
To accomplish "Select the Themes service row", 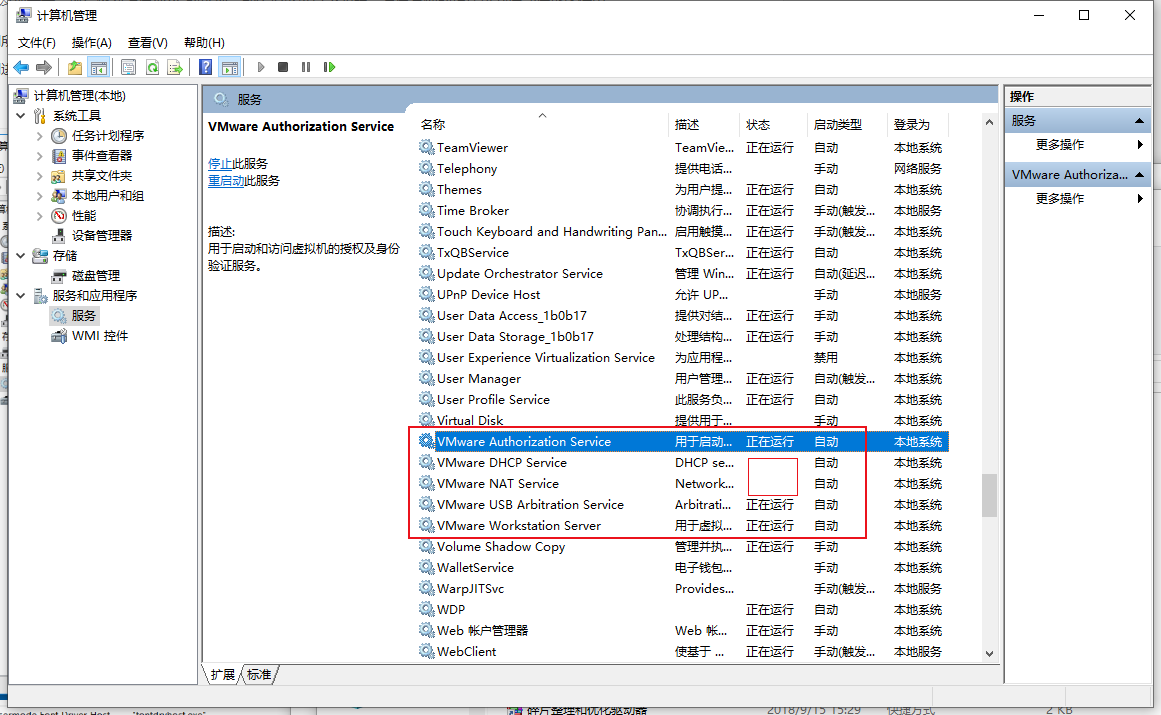I will click(681, 189).
